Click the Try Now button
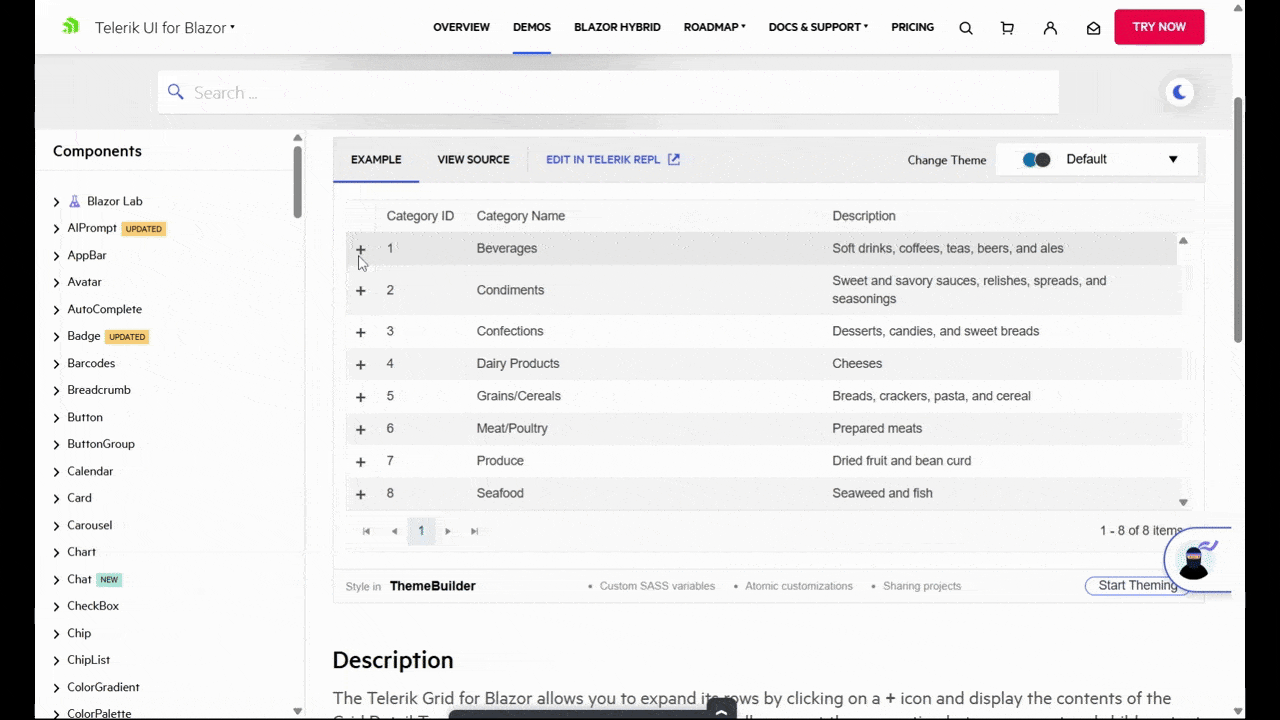The width and height of the screenshot is (1280, 720). pos(1159,27)
